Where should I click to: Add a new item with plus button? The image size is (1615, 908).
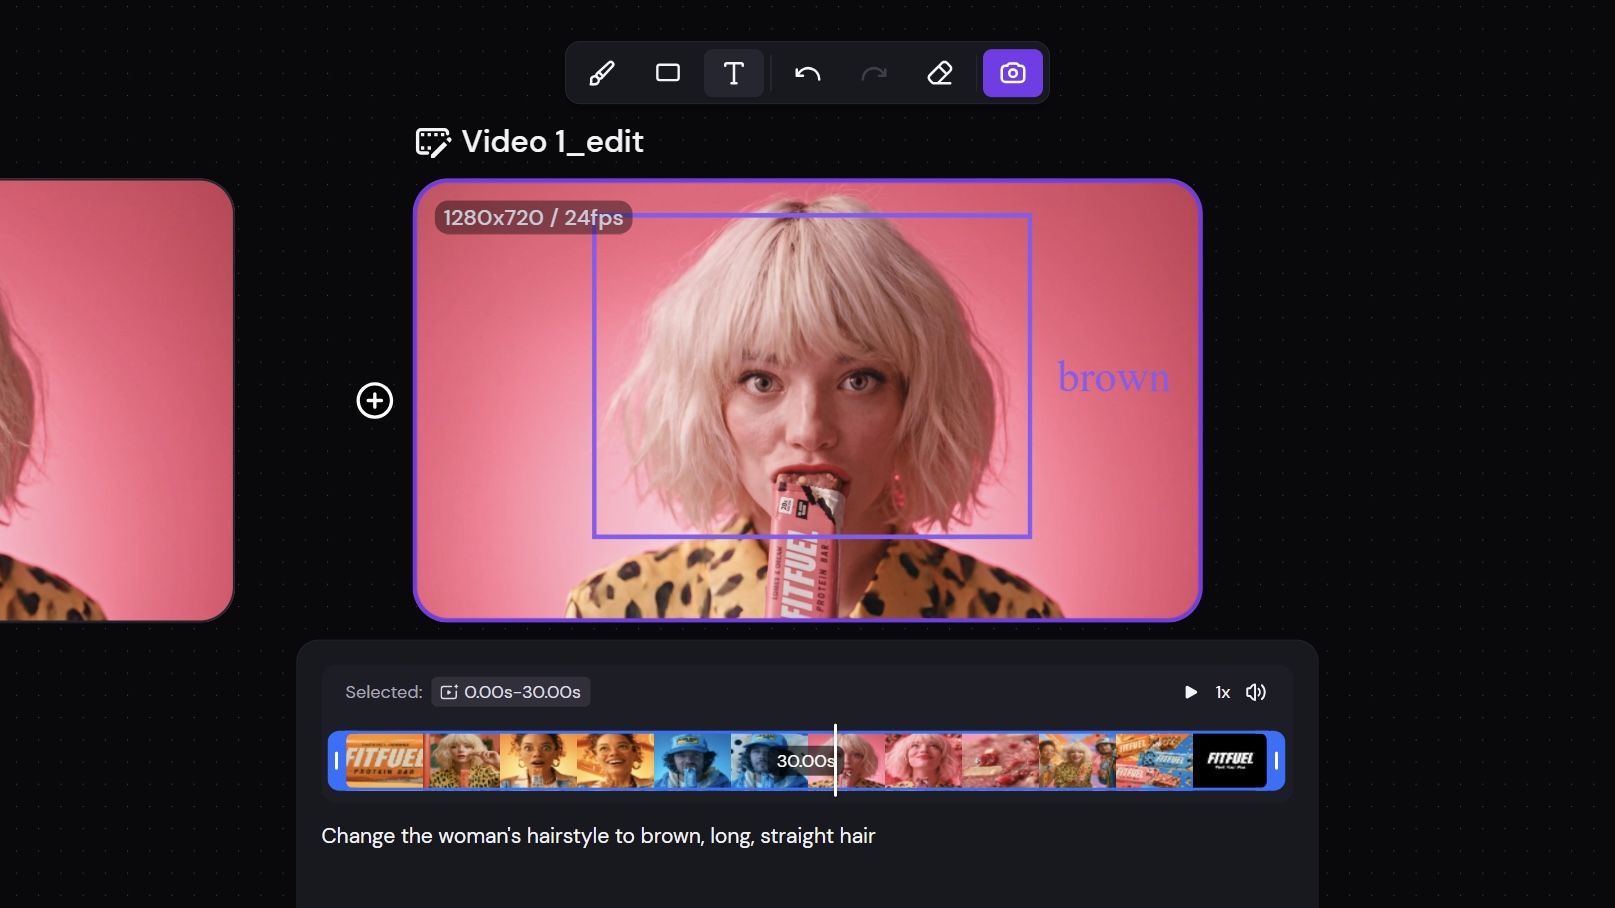click(x=375, y=401)
